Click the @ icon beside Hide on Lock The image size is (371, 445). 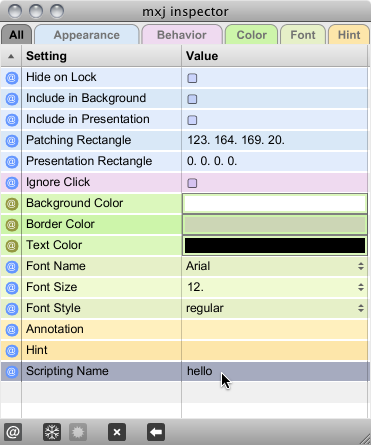pyautogui.click(x=12, y=78)
